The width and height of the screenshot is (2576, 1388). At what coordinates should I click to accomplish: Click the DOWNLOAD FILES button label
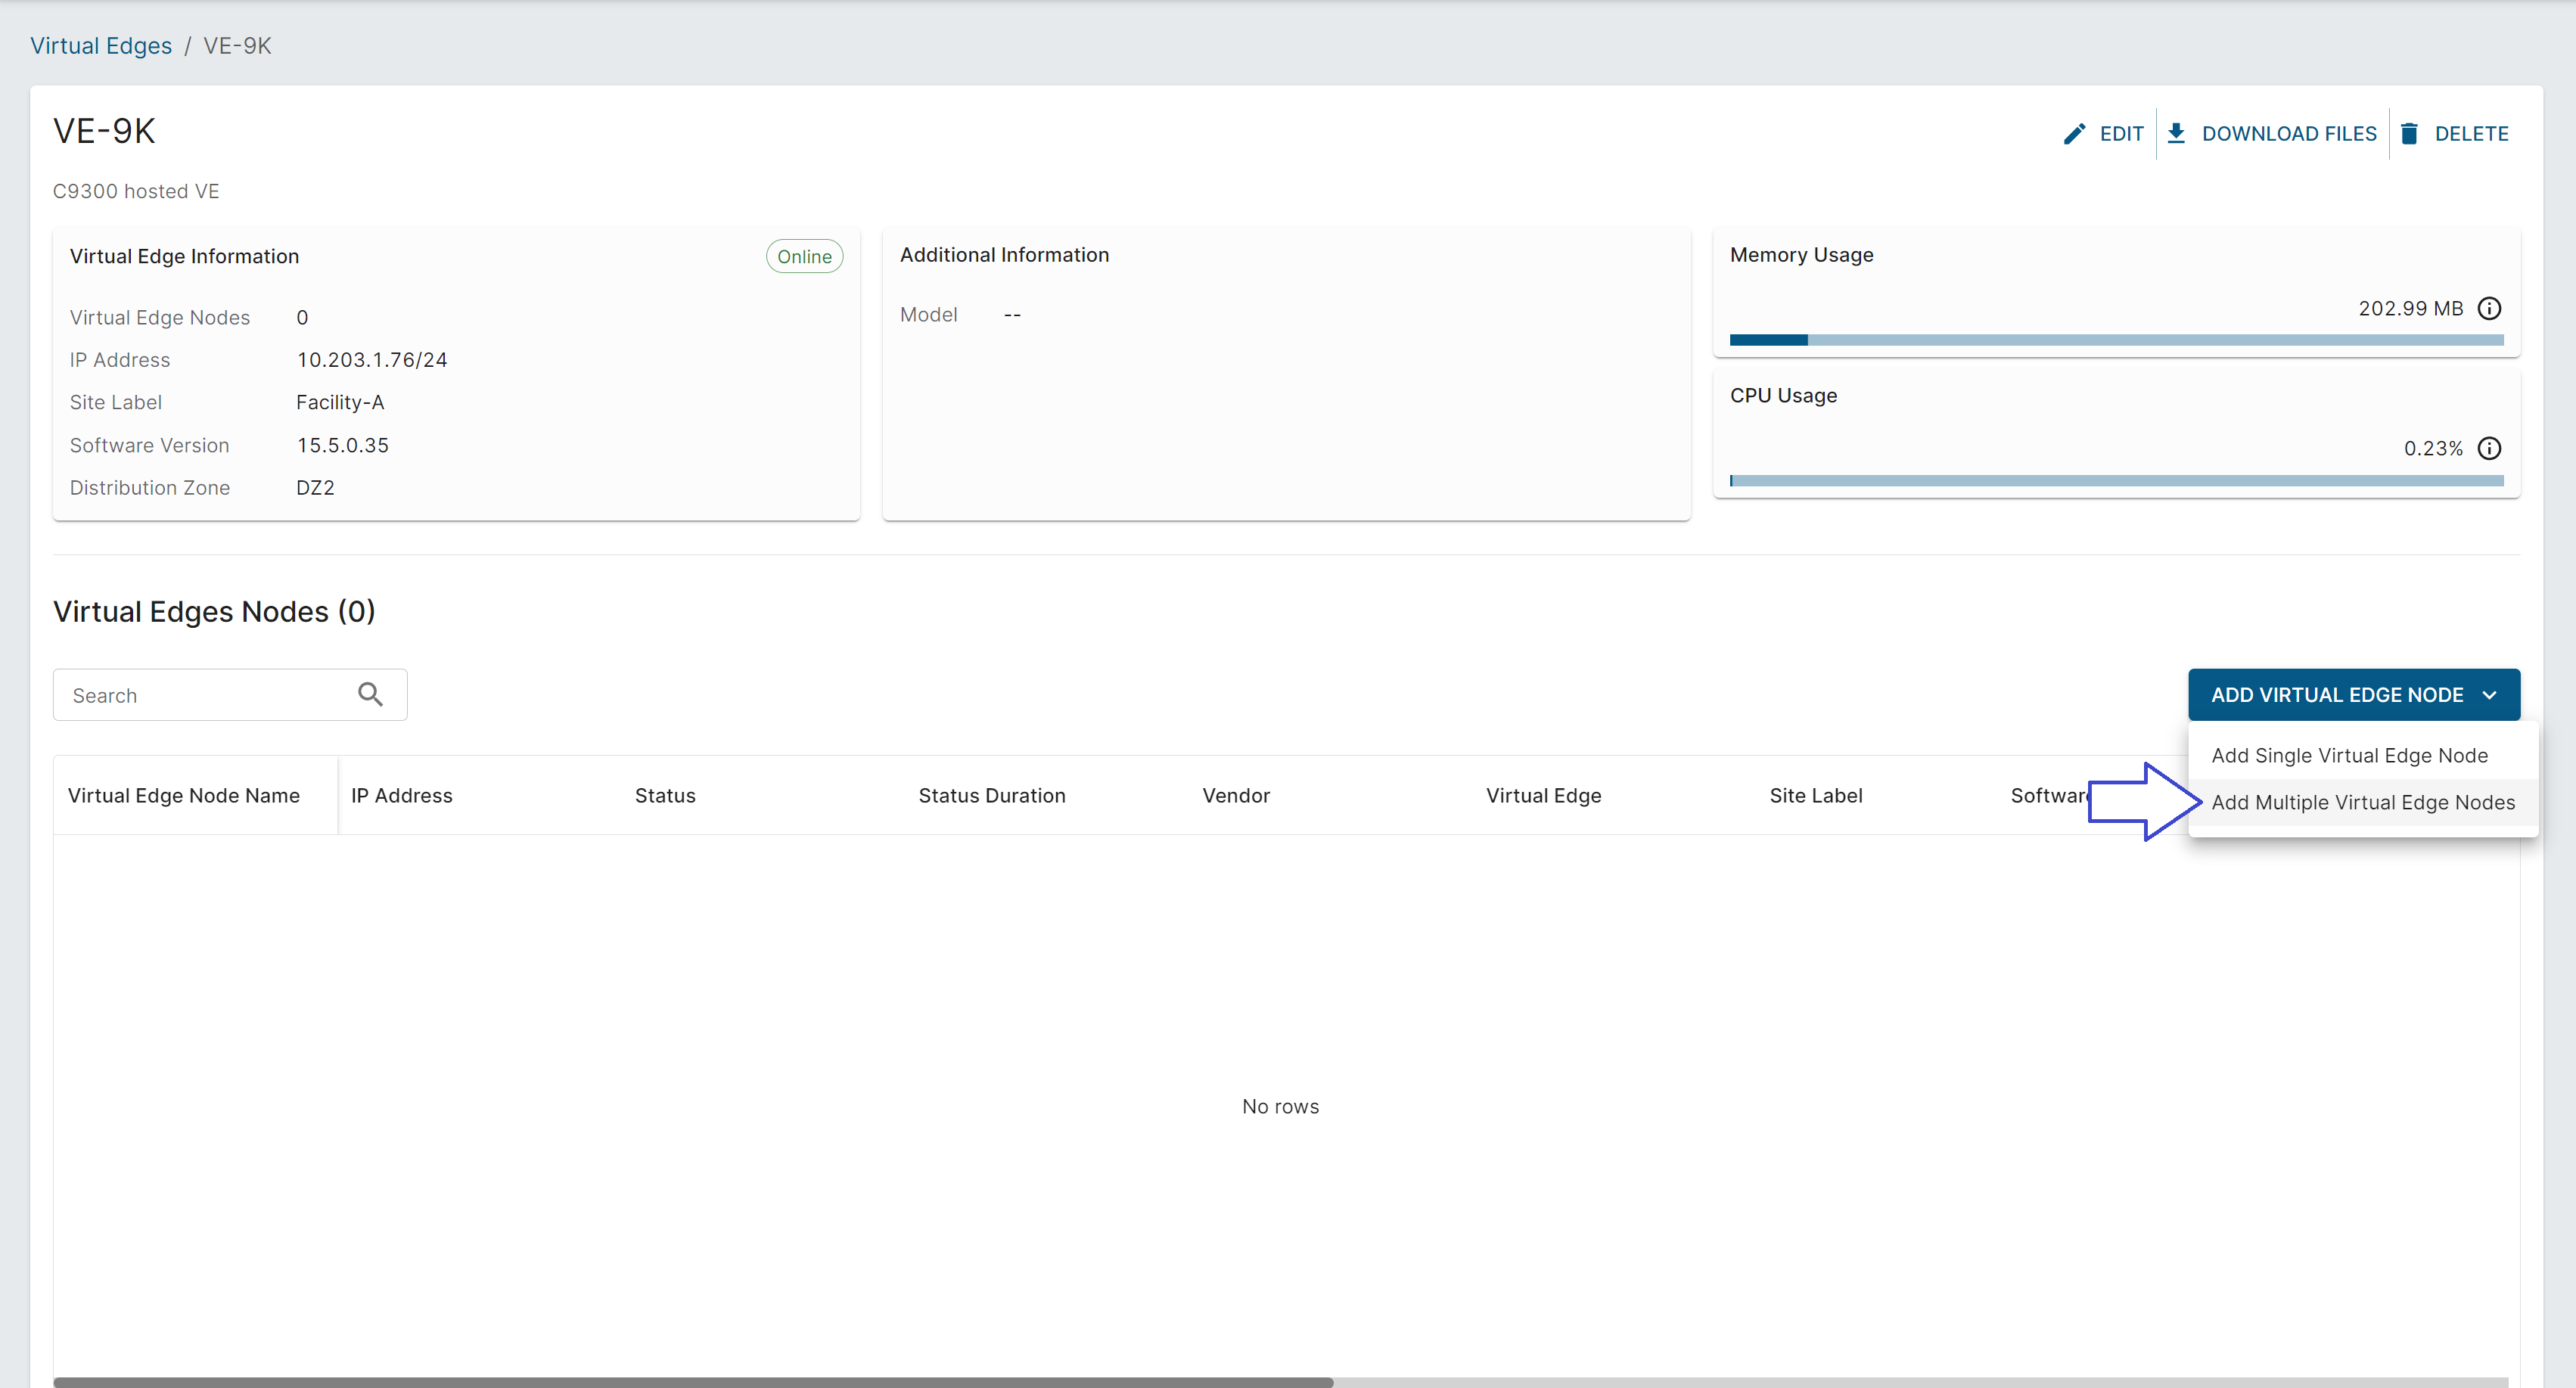click(2289, 134)
